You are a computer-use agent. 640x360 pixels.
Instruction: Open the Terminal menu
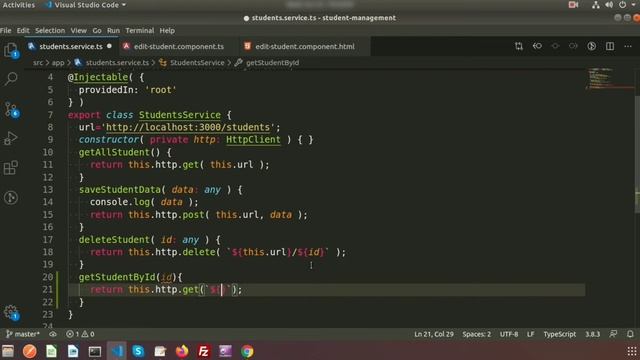point(140,31)
